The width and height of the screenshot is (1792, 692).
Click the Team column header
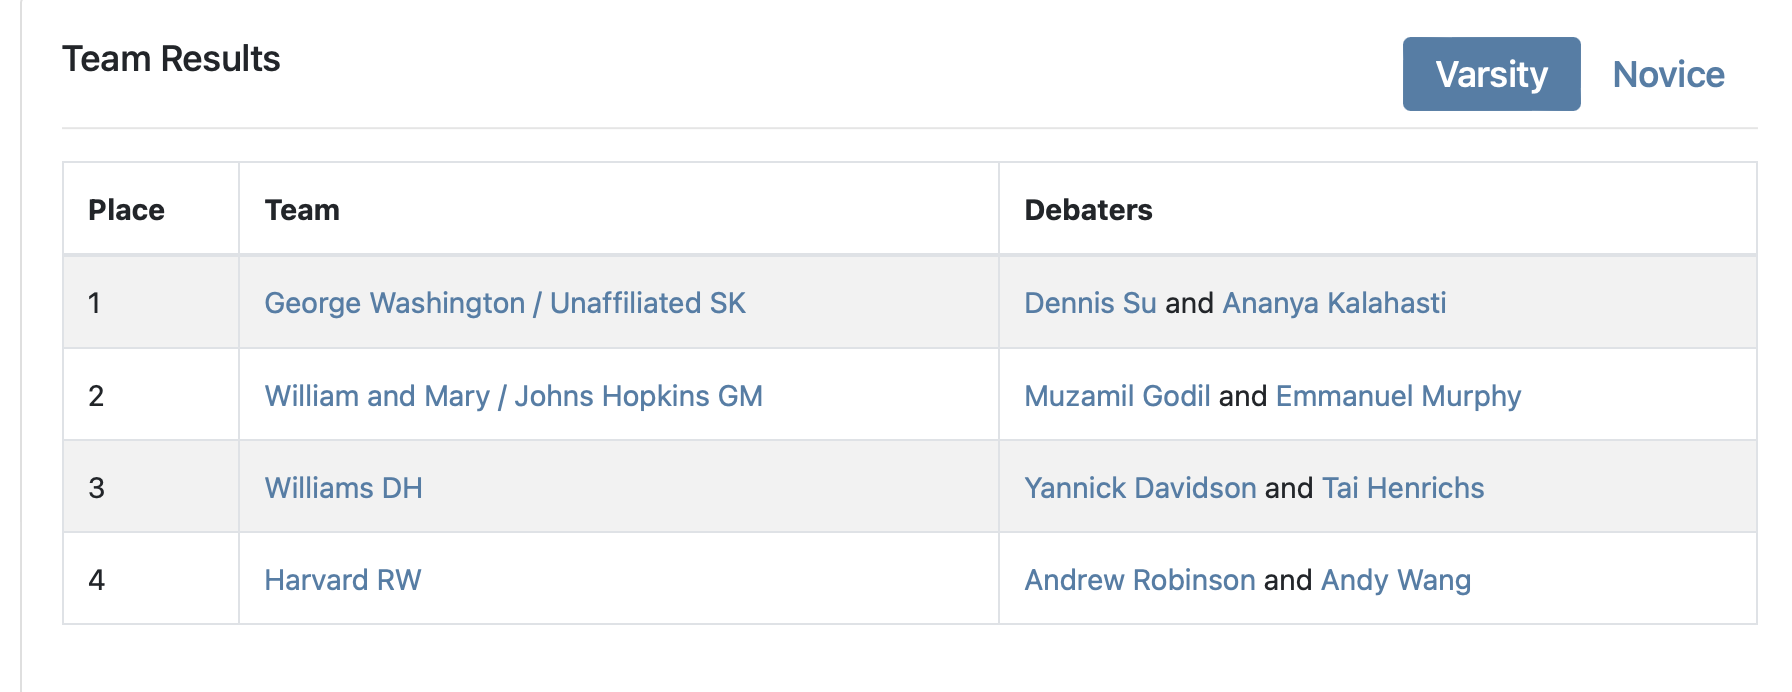coord(302,210)
